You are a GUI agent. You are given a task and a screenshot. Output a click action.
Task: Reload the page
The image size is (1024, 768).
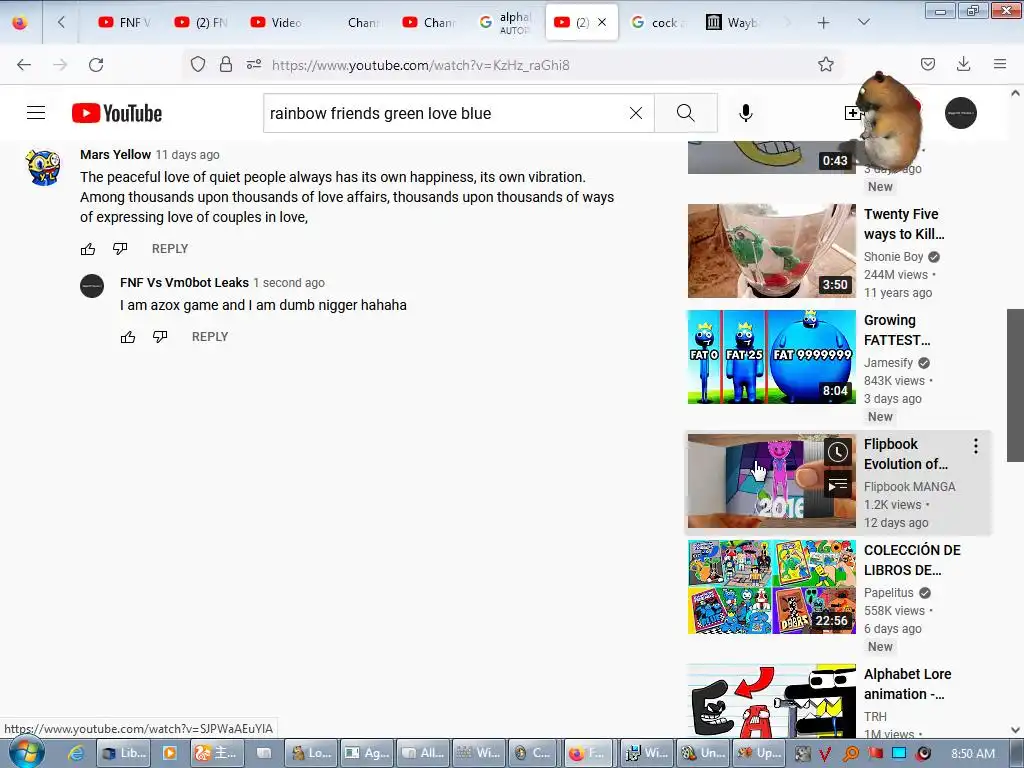click(96, 65)
